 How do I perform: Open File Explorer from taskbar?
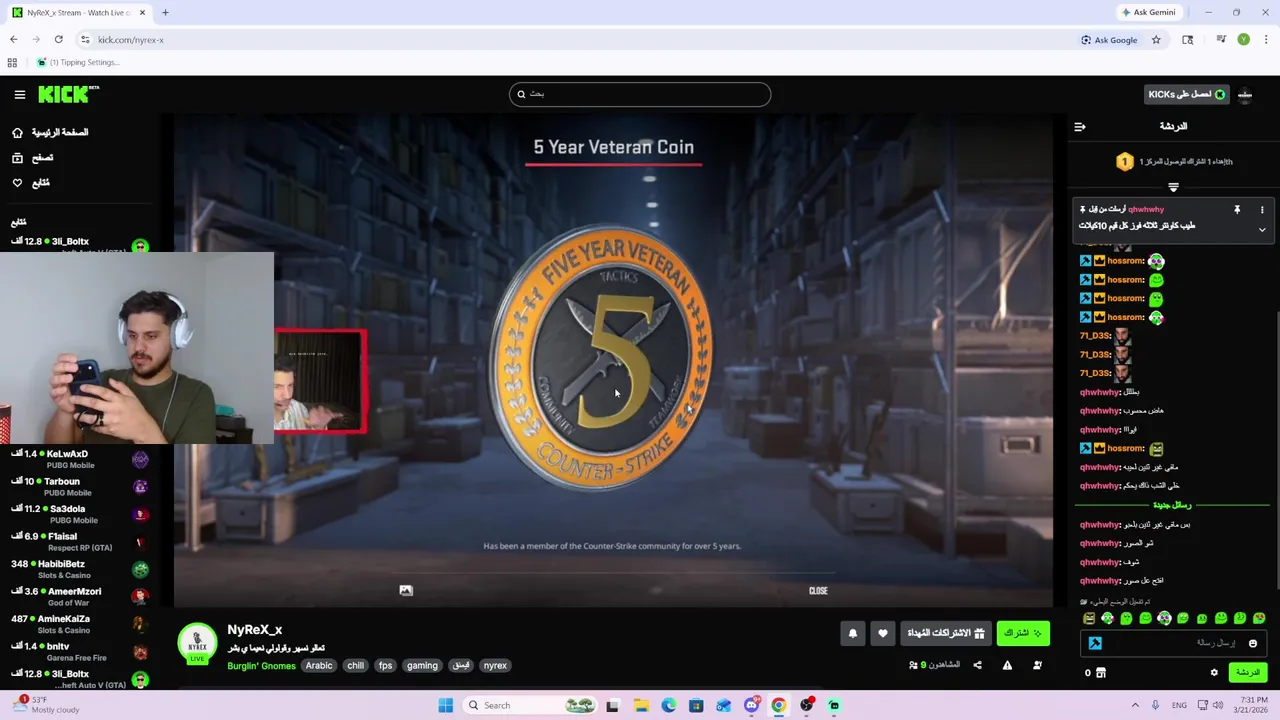(640, 705)
